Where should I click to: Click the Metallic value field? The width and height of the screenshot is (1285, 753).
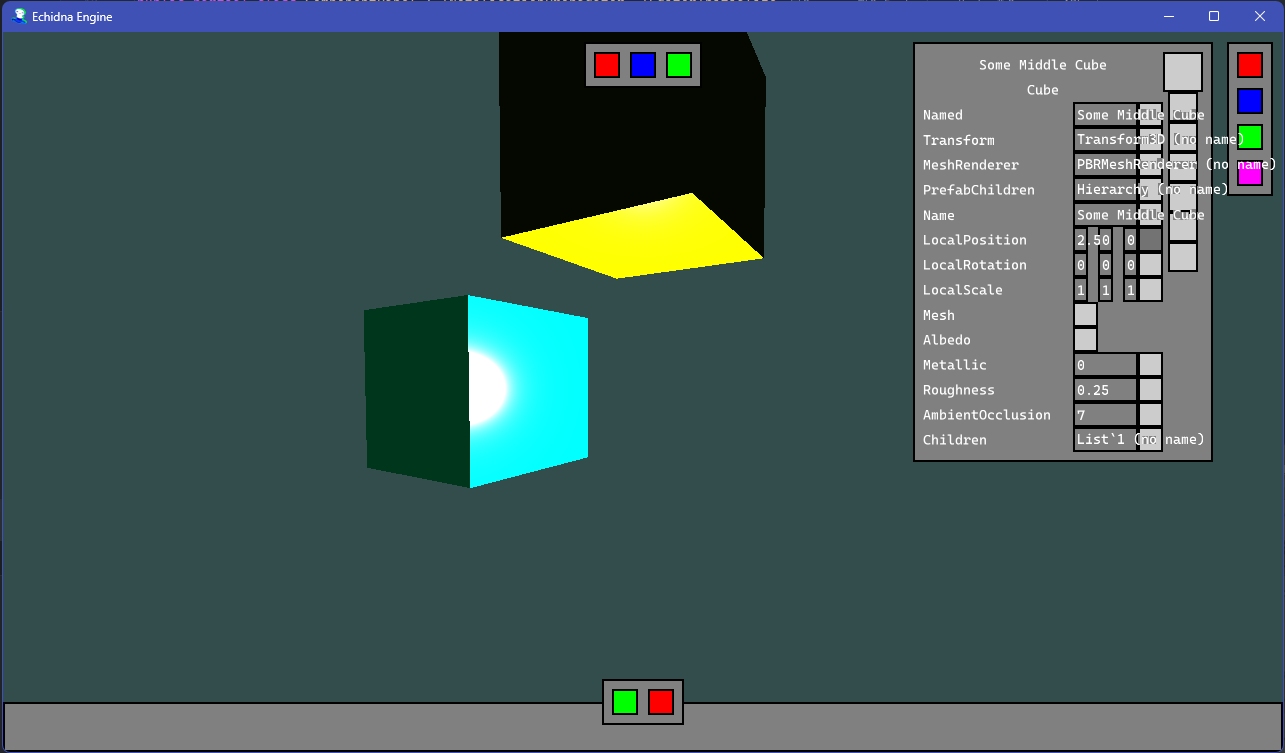(1105, 365)
